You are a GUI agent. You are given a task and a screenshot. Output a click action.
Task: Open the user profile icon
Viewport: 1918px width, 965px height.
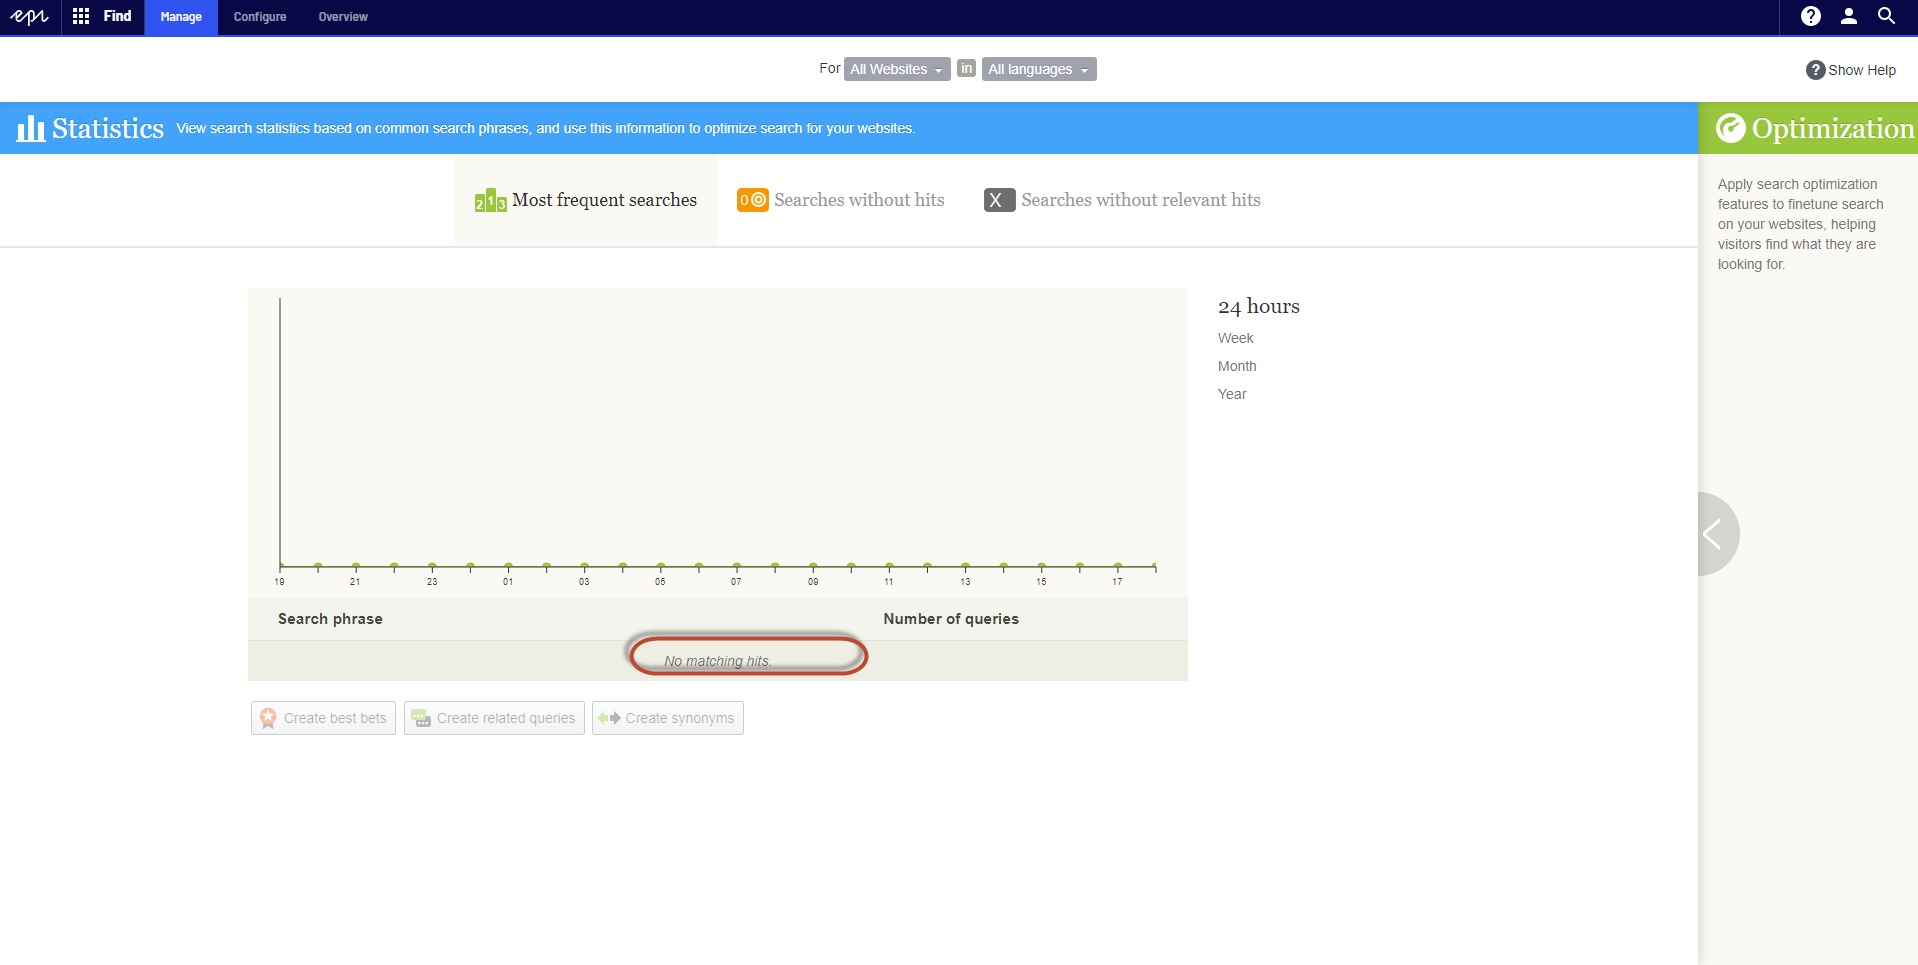[1848, 17]
